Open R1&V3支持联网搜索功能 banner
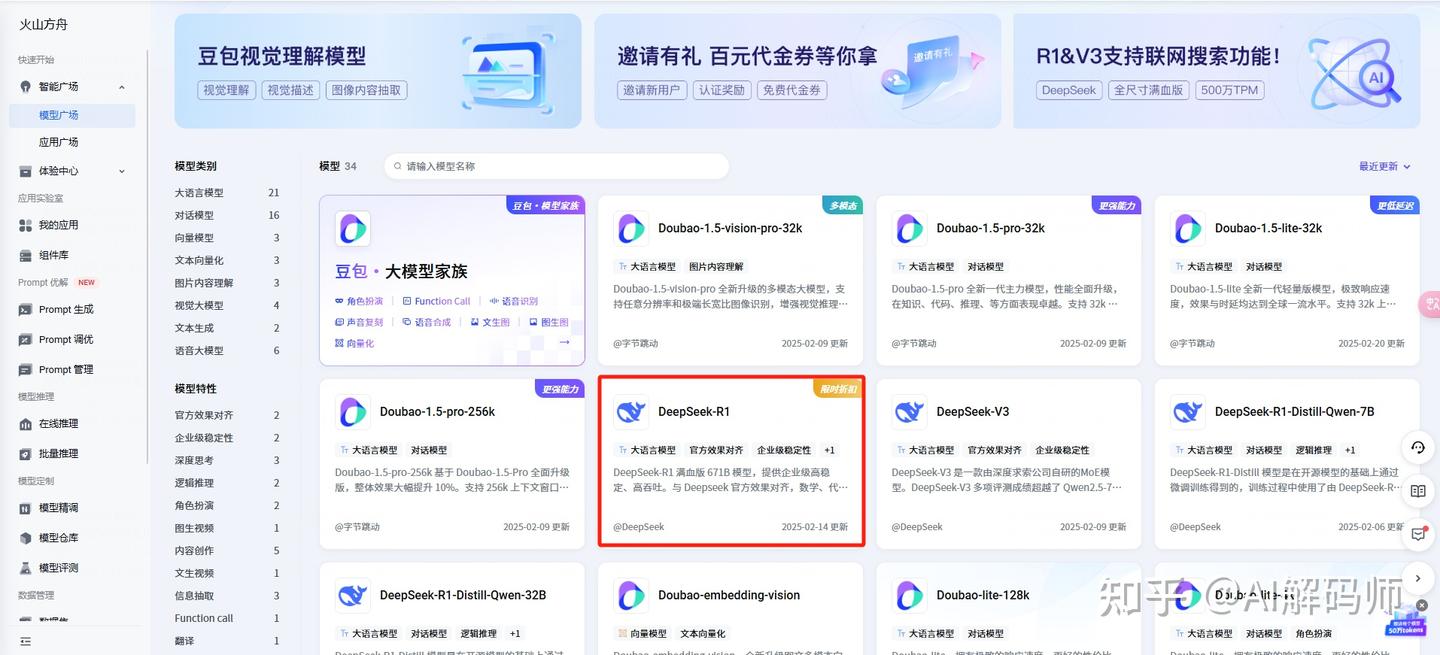Screen dimensions: 1440x655 tap(1217, 71)
